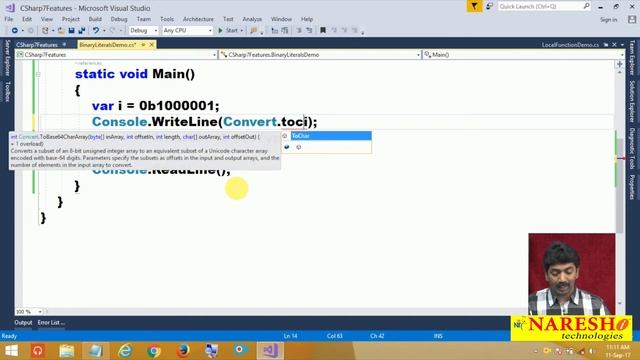Open the Edit menu
The width and height of the screenshot is (640, 360).
coord(27,19)
